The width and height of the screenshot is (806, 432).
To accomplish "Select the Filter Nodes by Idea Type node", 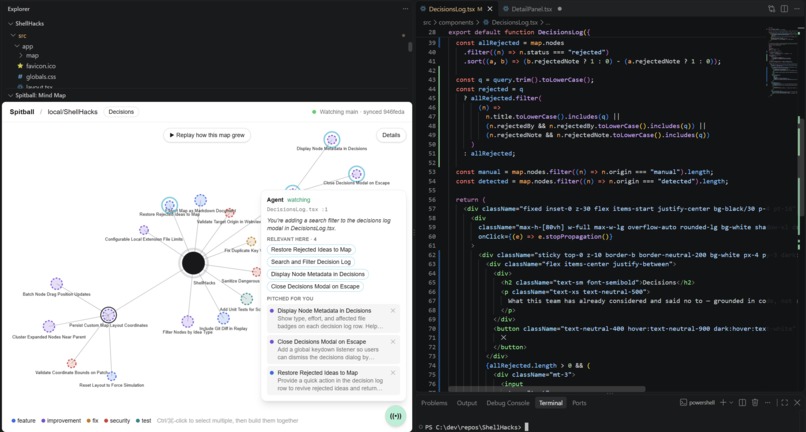I will click(188, 322).
